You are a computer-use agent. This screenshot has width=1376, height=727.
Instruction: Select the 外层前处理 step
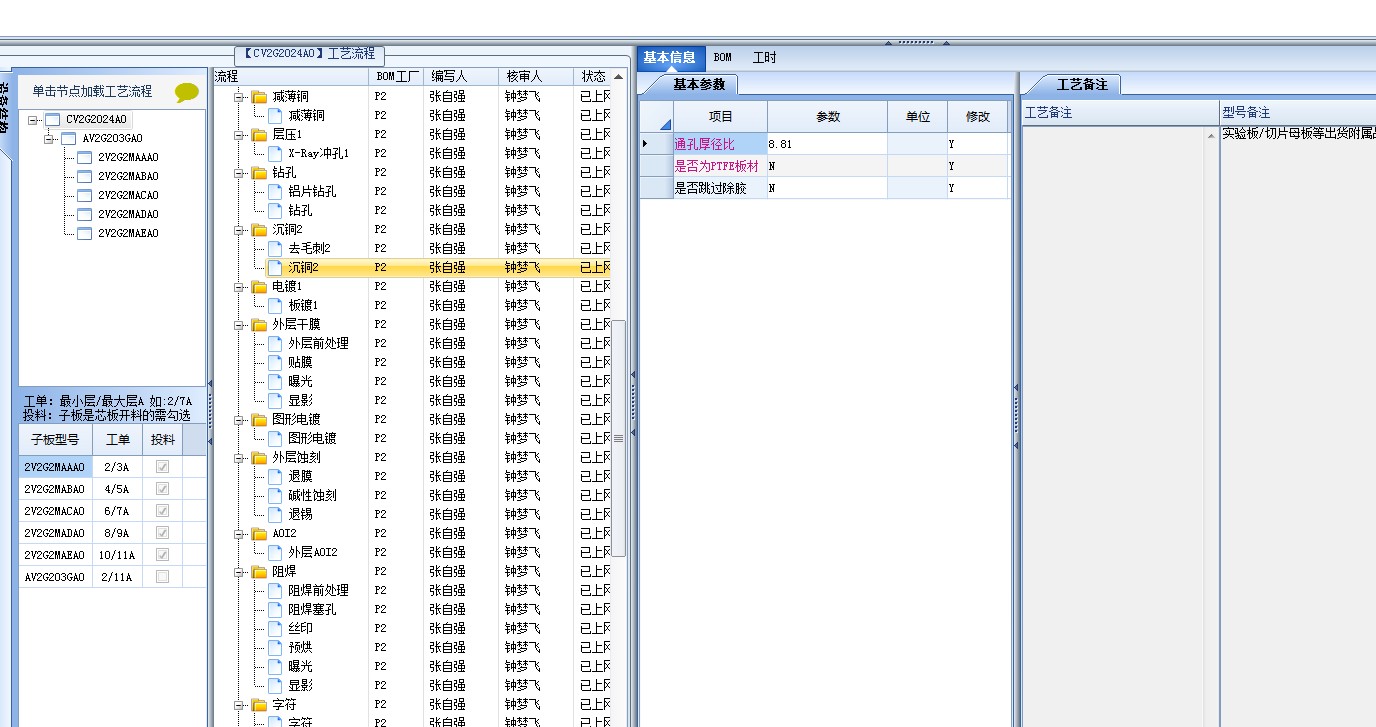pyautogui.click(x=318, y=344)
